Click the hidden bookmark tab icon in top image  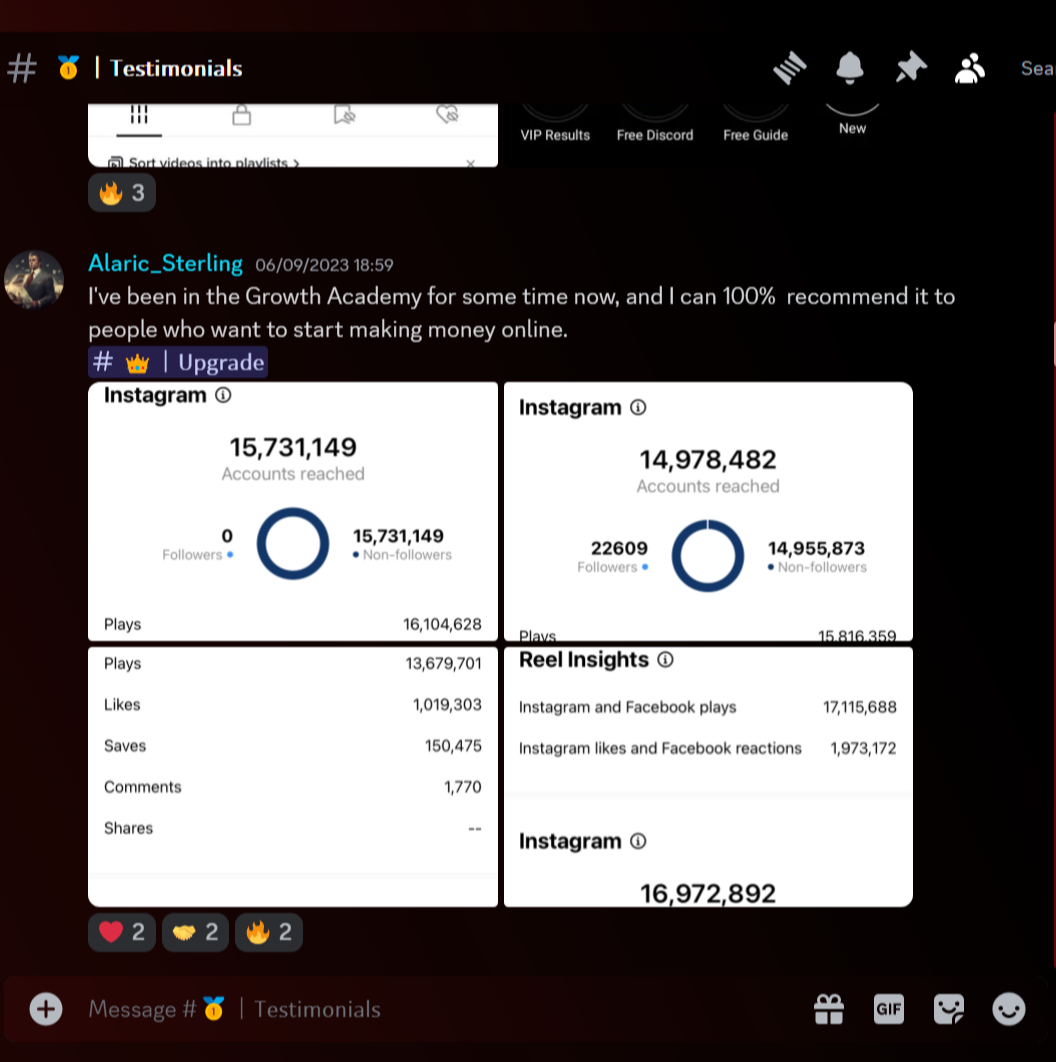(x=344, y=115)
